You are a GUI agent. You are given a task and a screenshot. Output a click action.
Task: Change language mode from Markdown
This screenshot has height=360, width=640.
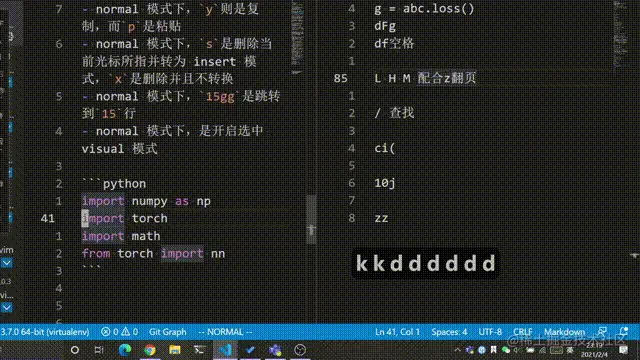[564, 332]
